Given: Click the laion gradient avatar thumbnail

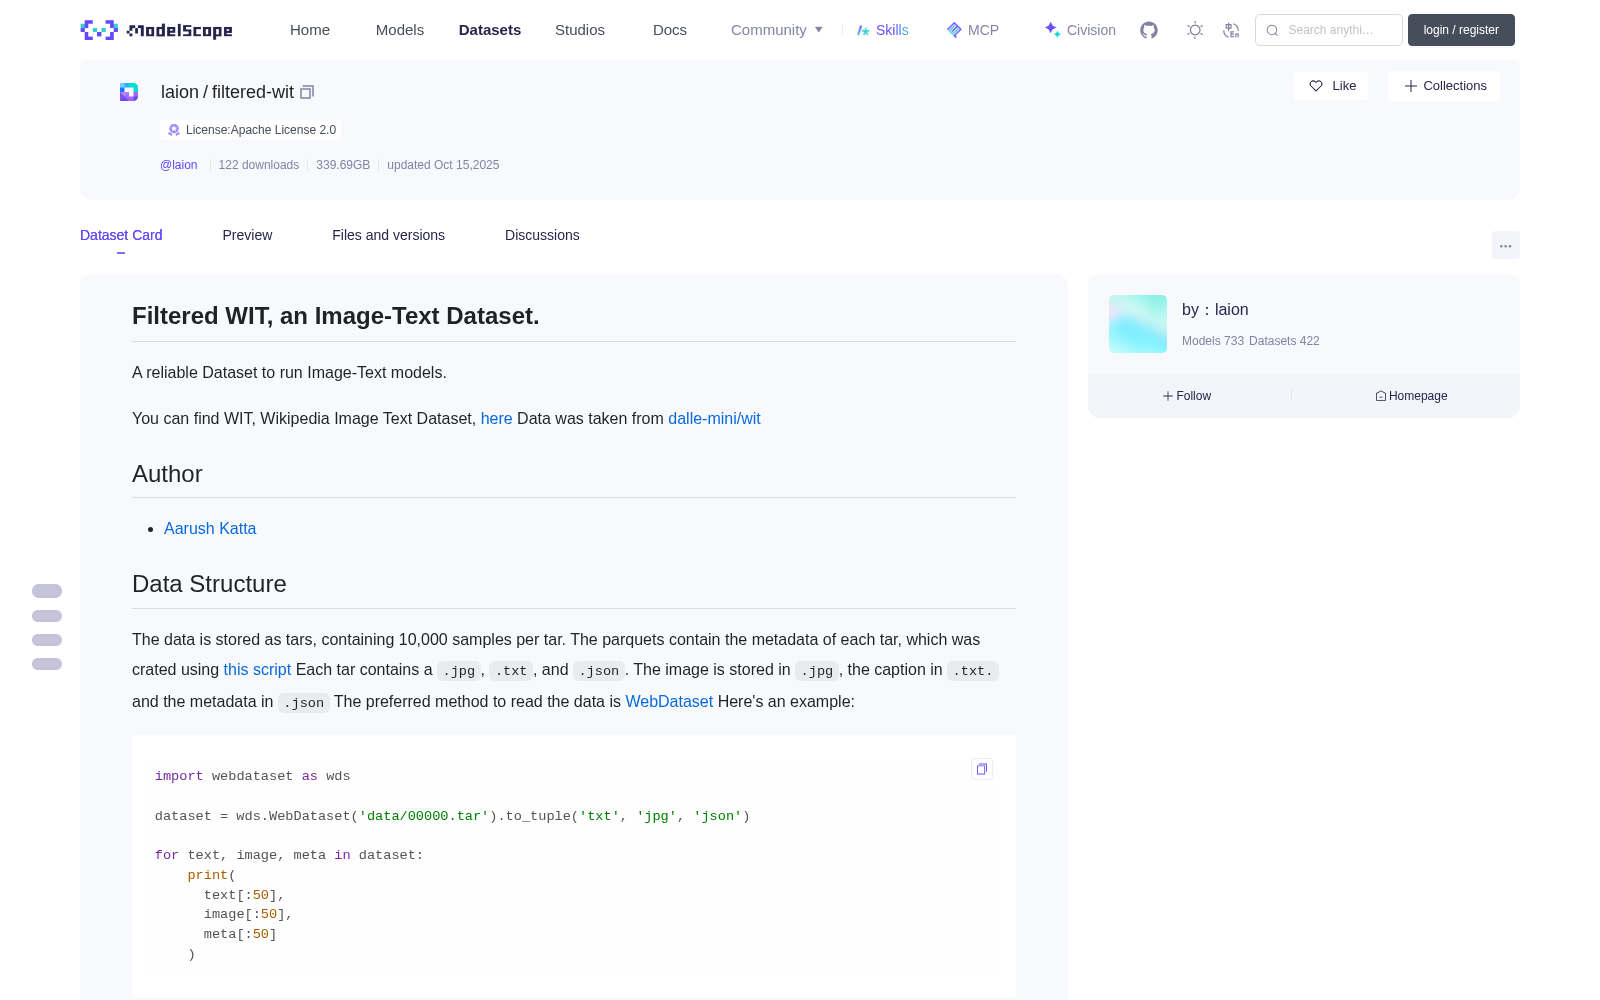Looking at the screenshot, I should coord(1138,324).
